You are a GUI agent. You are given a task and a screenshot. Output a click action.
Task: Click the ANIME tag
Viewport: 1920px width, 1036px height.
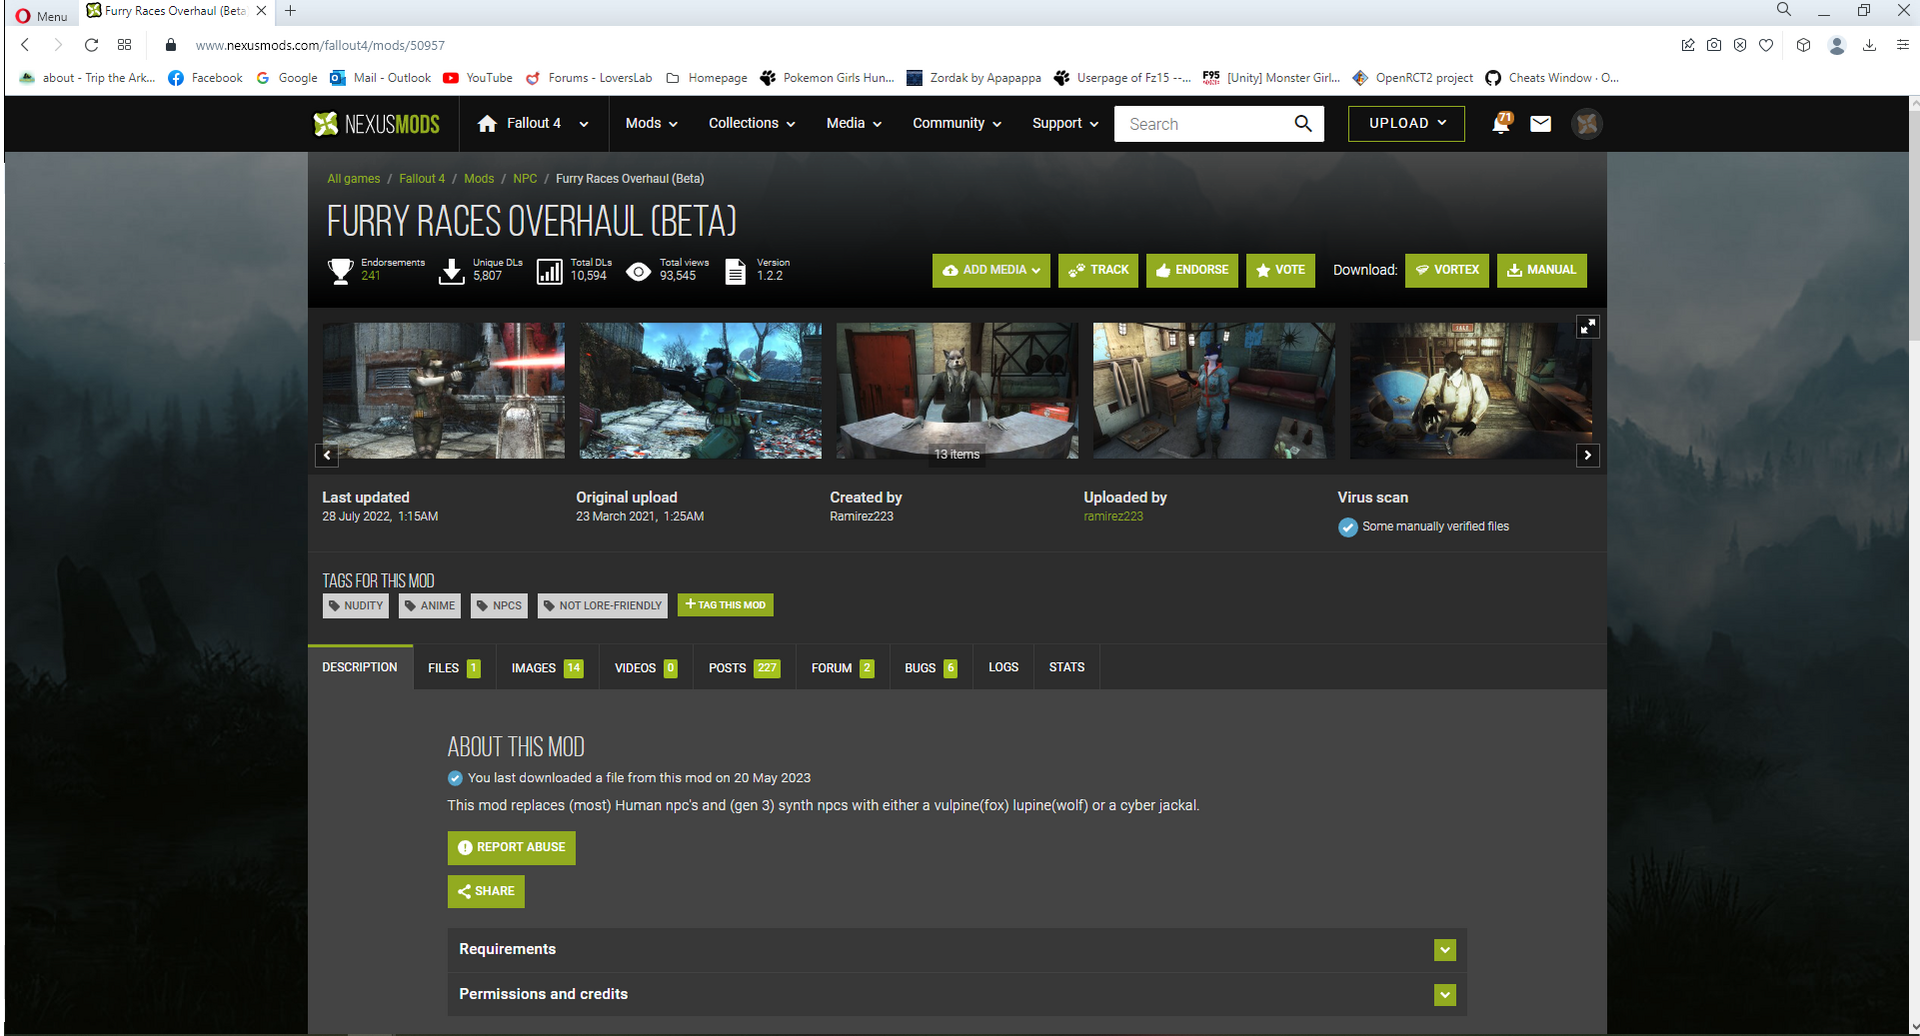coord(430,605)
